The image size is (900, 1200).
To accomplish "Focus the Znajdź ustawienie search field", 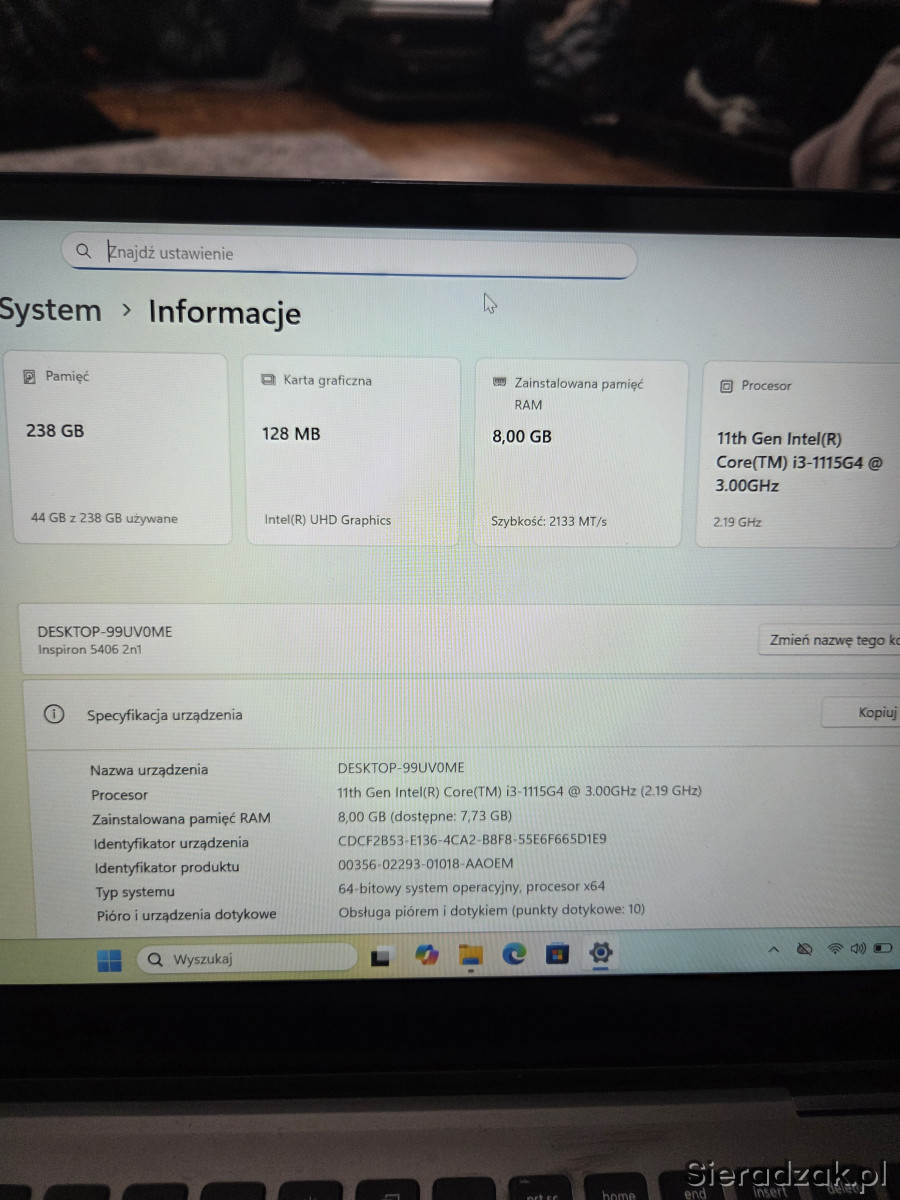I will tap(350, 253).
